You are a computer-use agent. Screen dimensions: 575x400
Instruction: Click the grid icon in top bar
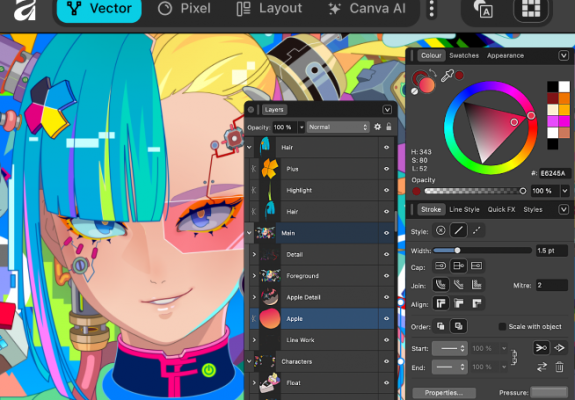(531, 8)
